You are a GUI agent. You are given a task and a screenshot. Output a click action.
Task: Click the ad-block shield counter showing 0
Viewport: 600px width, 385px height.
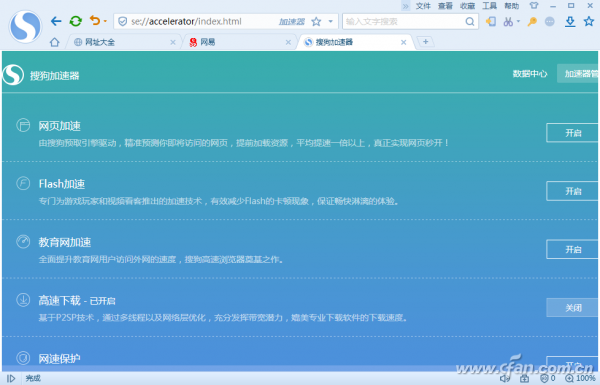click(548, 378)
